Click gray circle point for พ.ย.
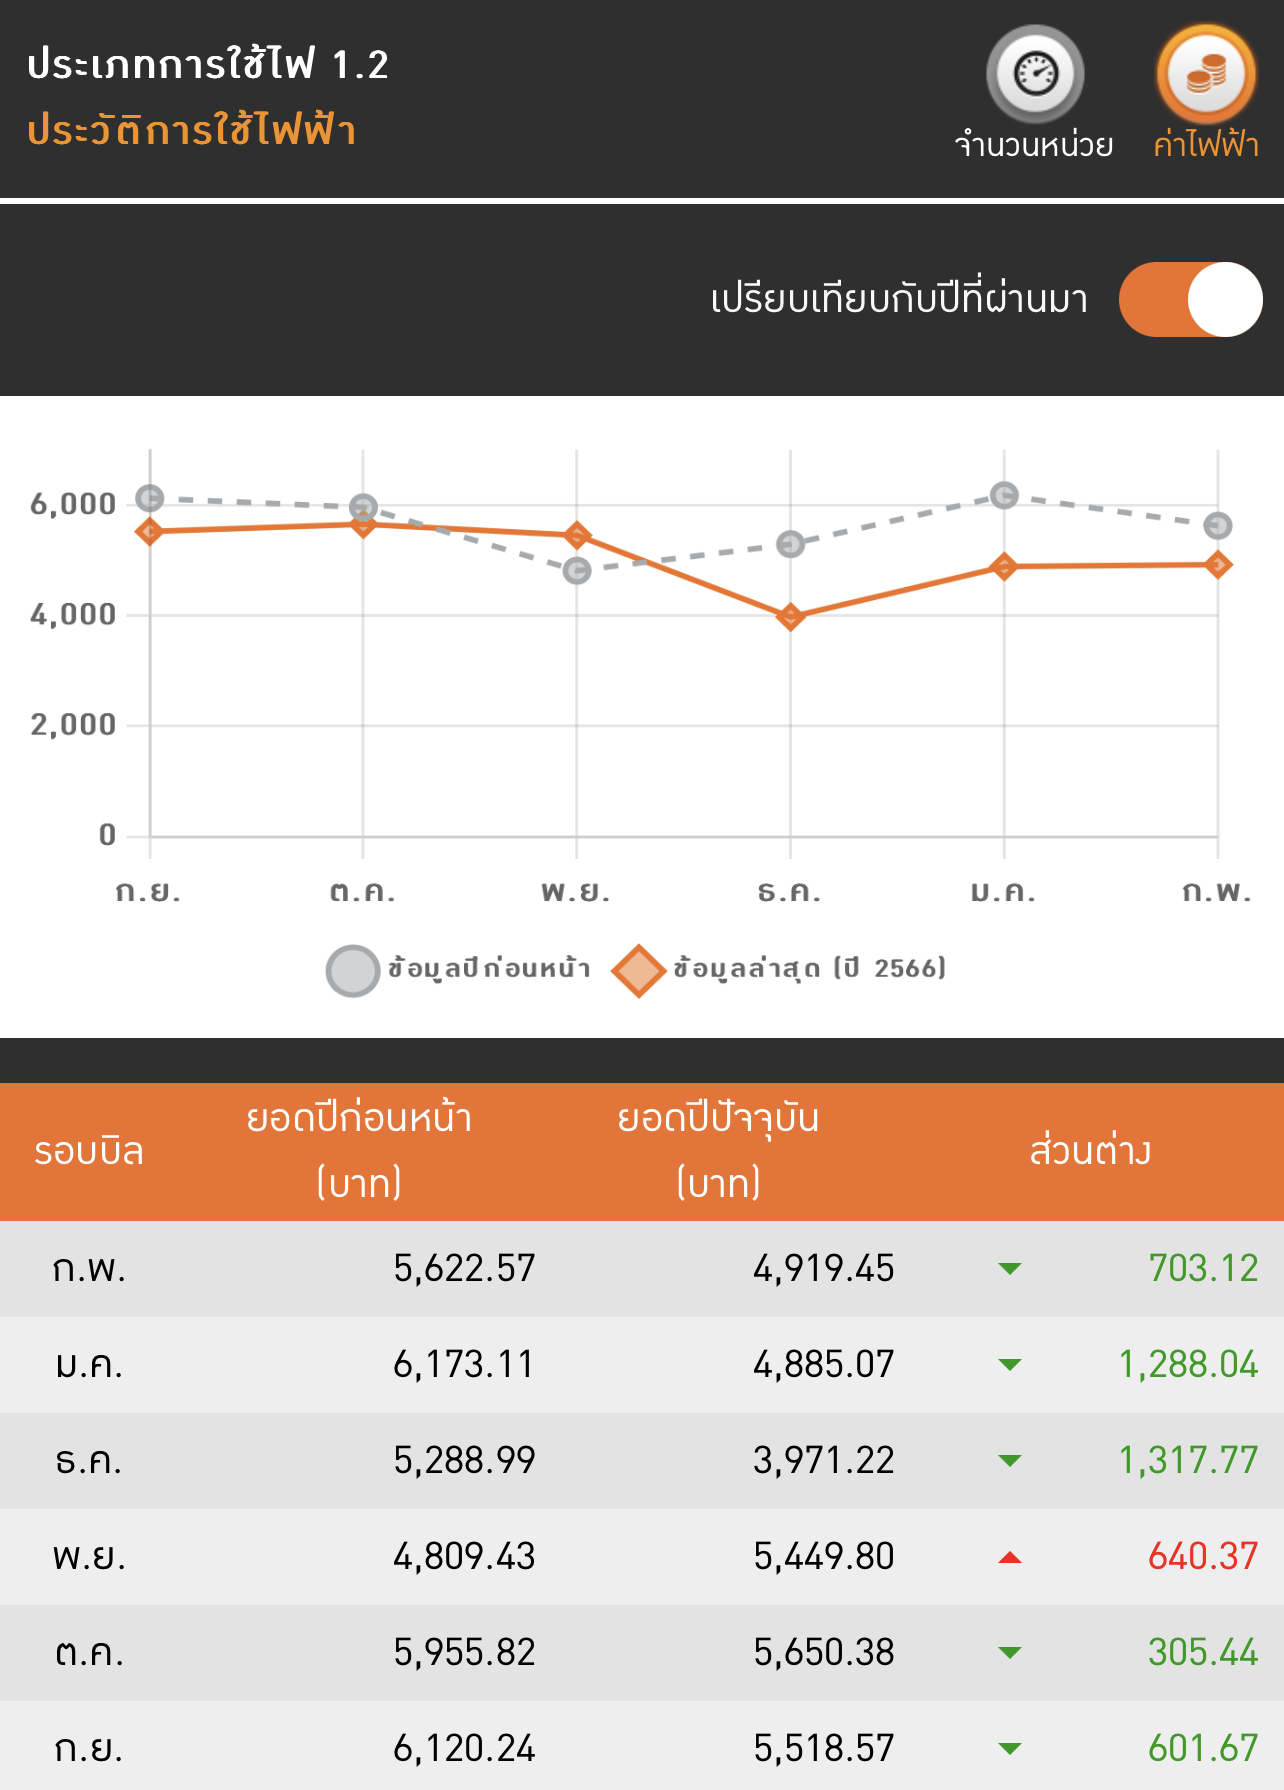 point(577,571)
